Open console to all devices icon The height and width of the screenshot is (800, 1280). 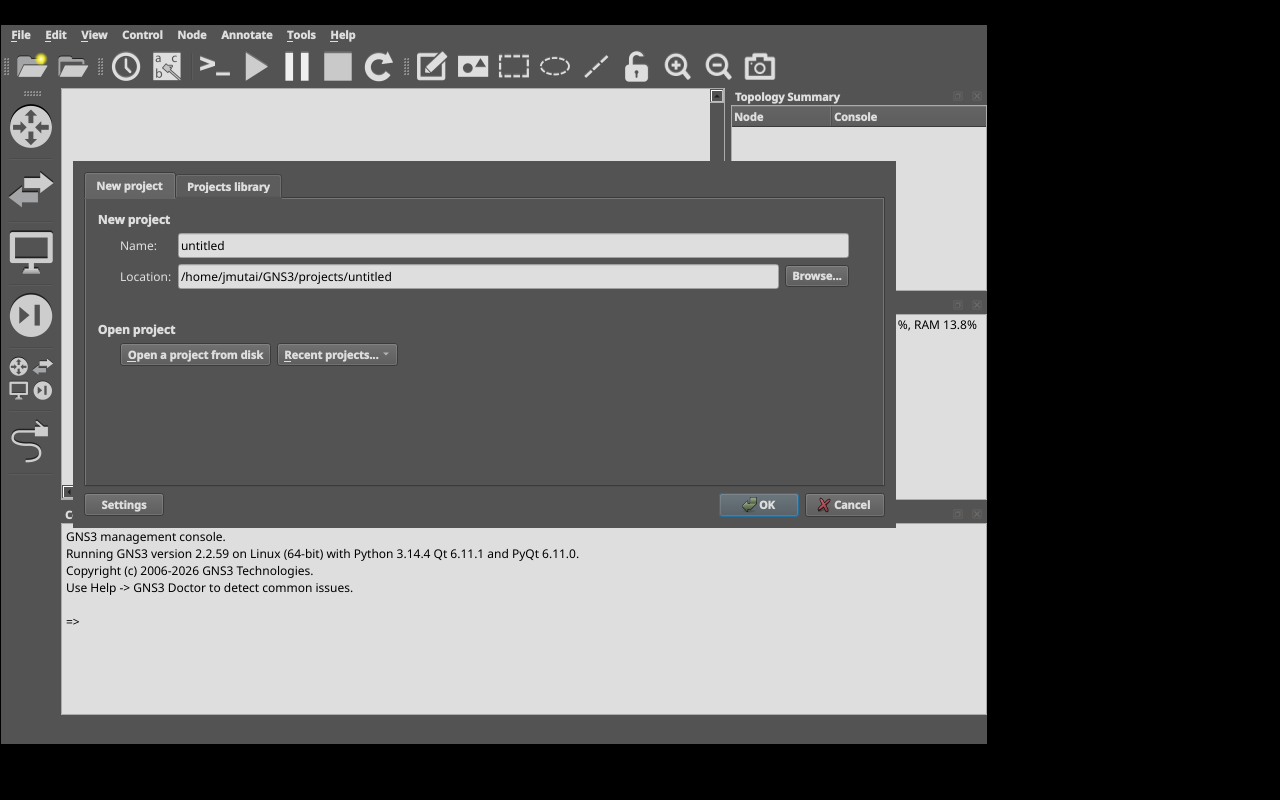[215, 67]
